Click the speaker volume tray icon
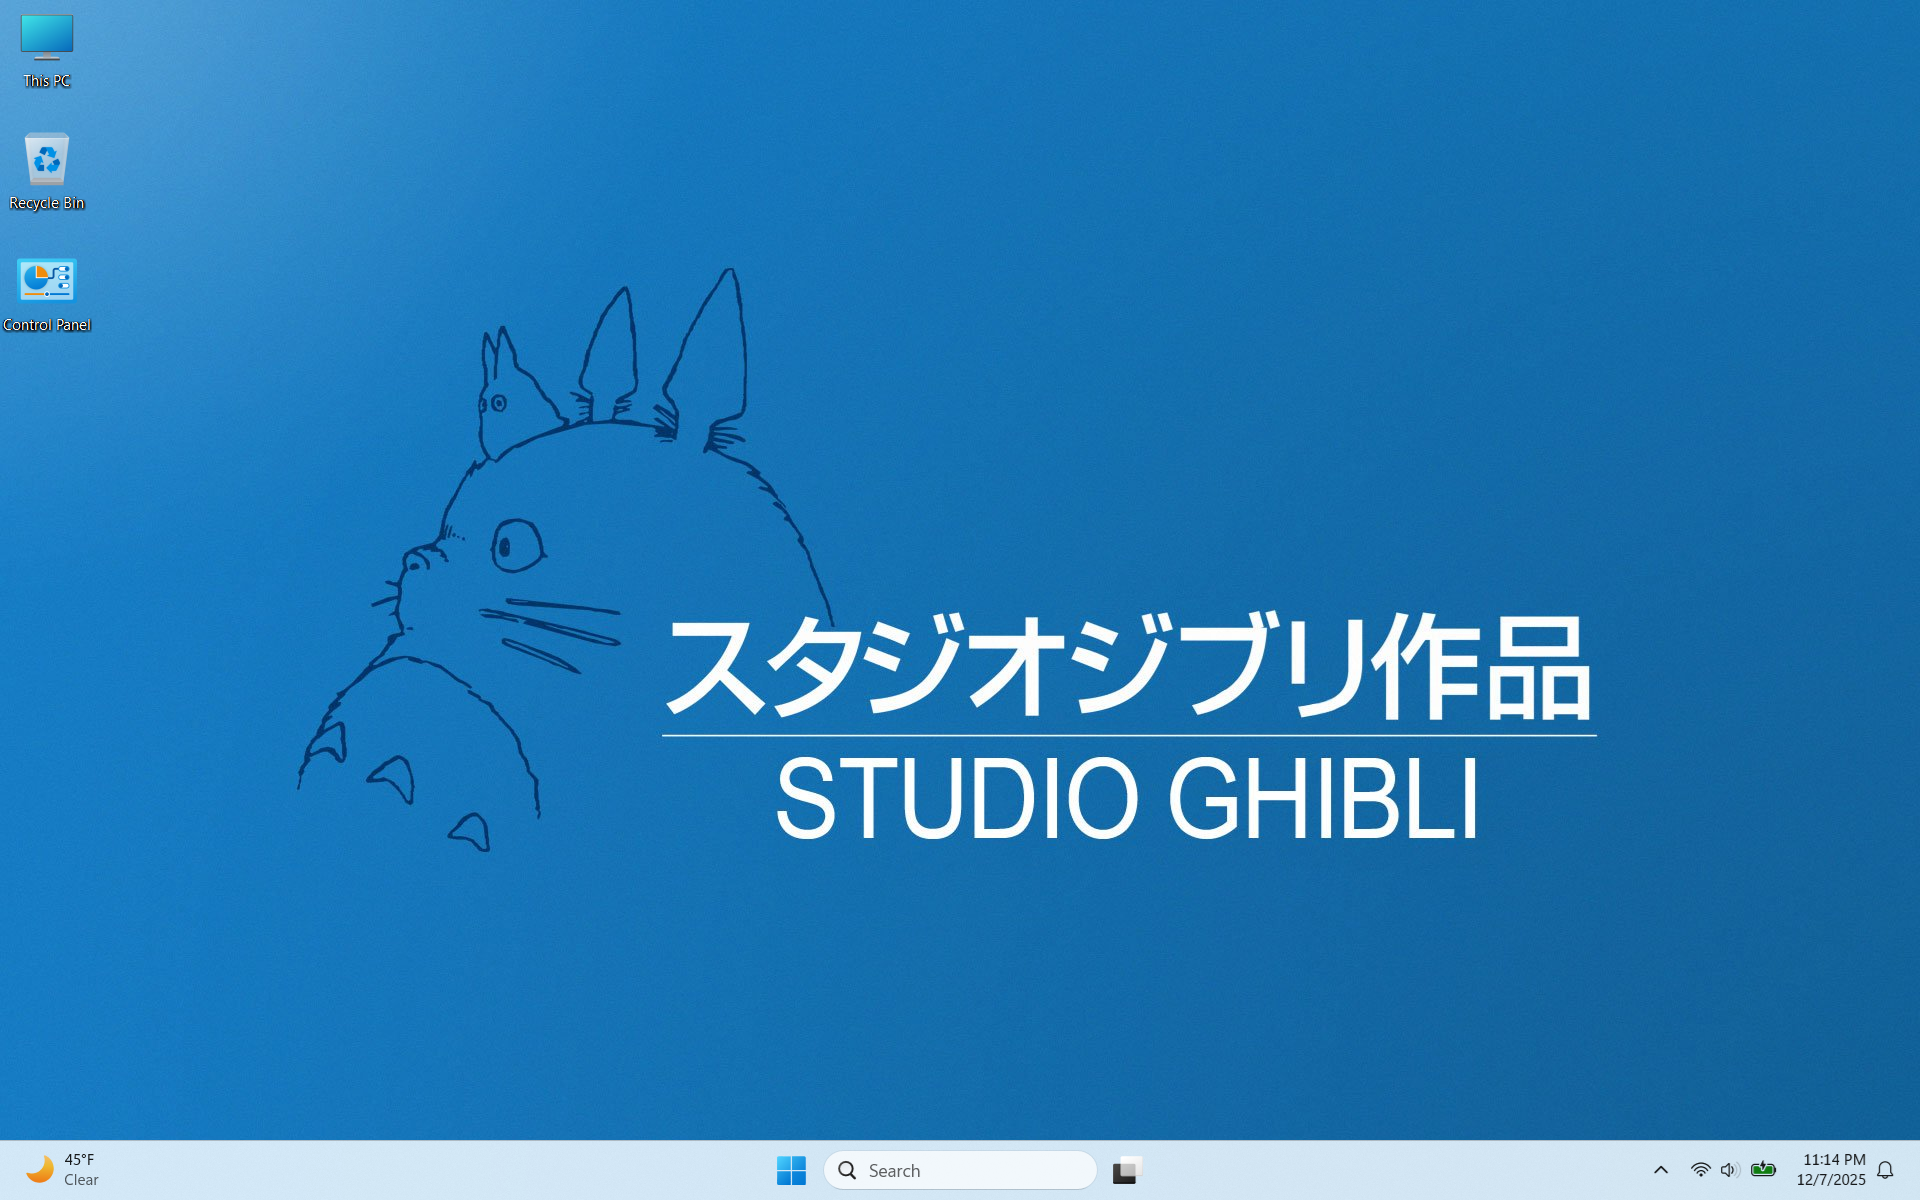1920x1200 pixels. pyautogui.click(x=1730, y=1169)
